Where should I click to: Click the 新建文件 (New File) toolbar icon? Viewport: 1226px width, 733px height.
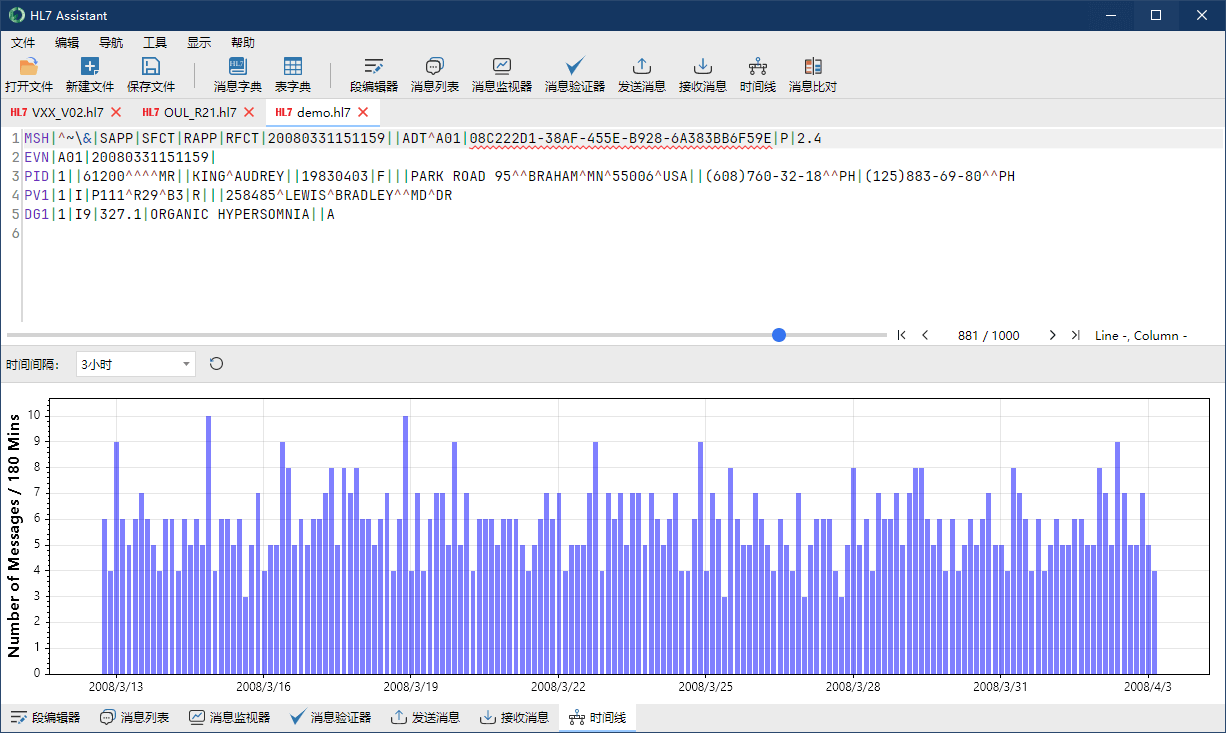(90, 75)
